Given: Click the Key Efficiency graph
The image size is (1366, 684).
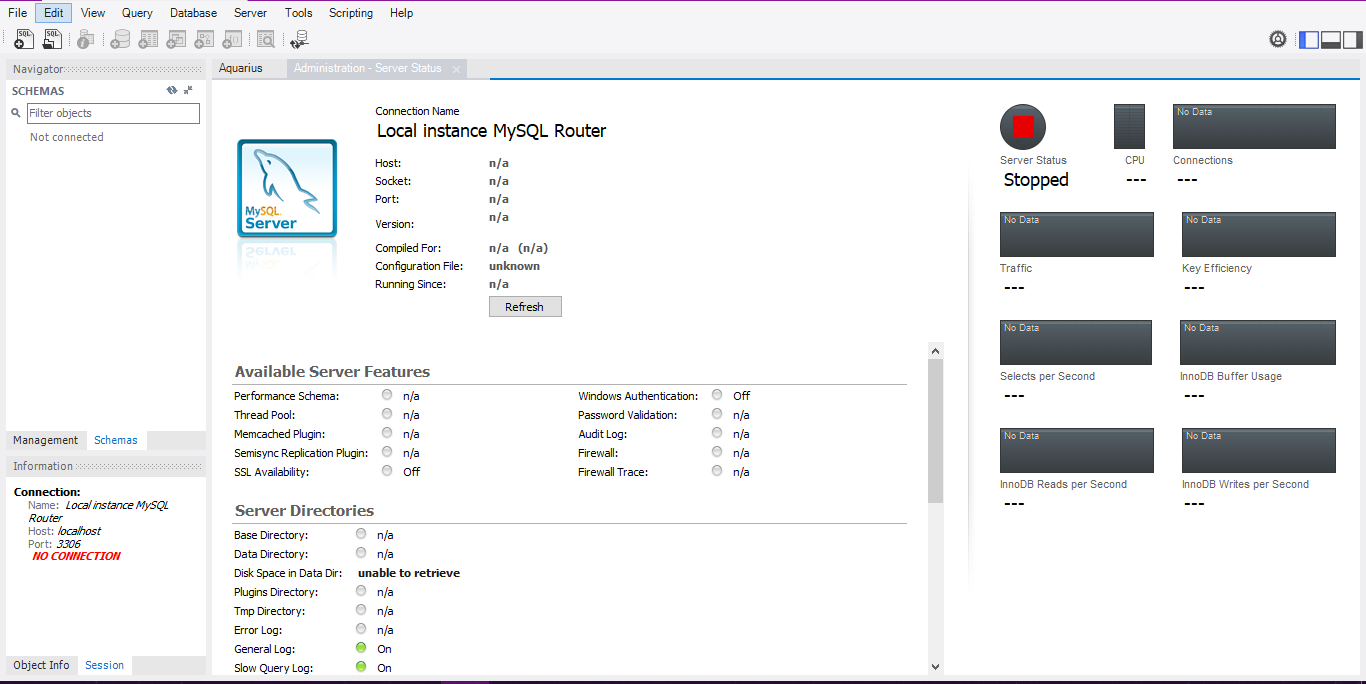Looking at the screenshot, I should pyautogui.click(x=1259, y=235).
